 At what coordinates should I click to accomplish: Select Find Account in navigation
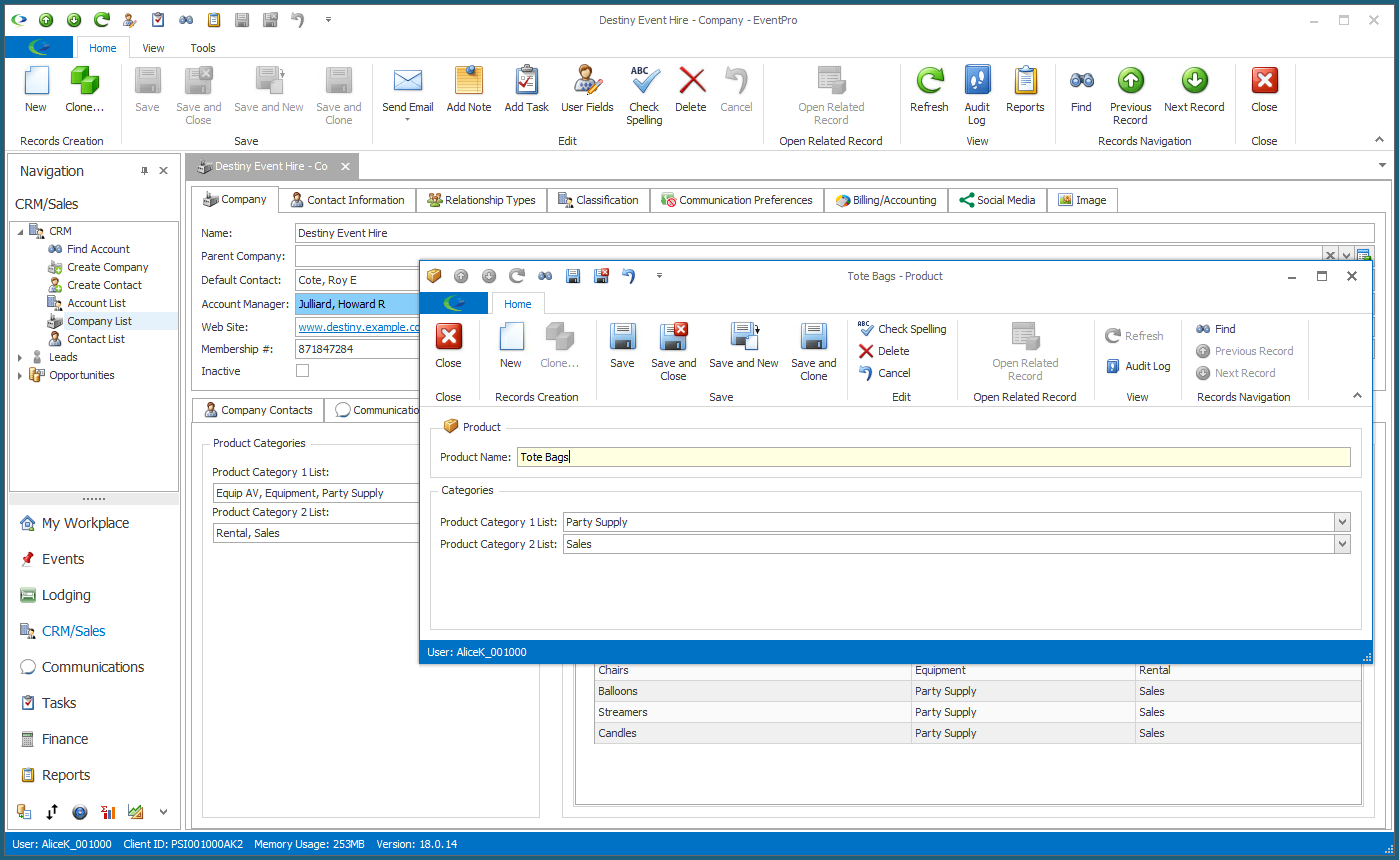tap(98, 249)
